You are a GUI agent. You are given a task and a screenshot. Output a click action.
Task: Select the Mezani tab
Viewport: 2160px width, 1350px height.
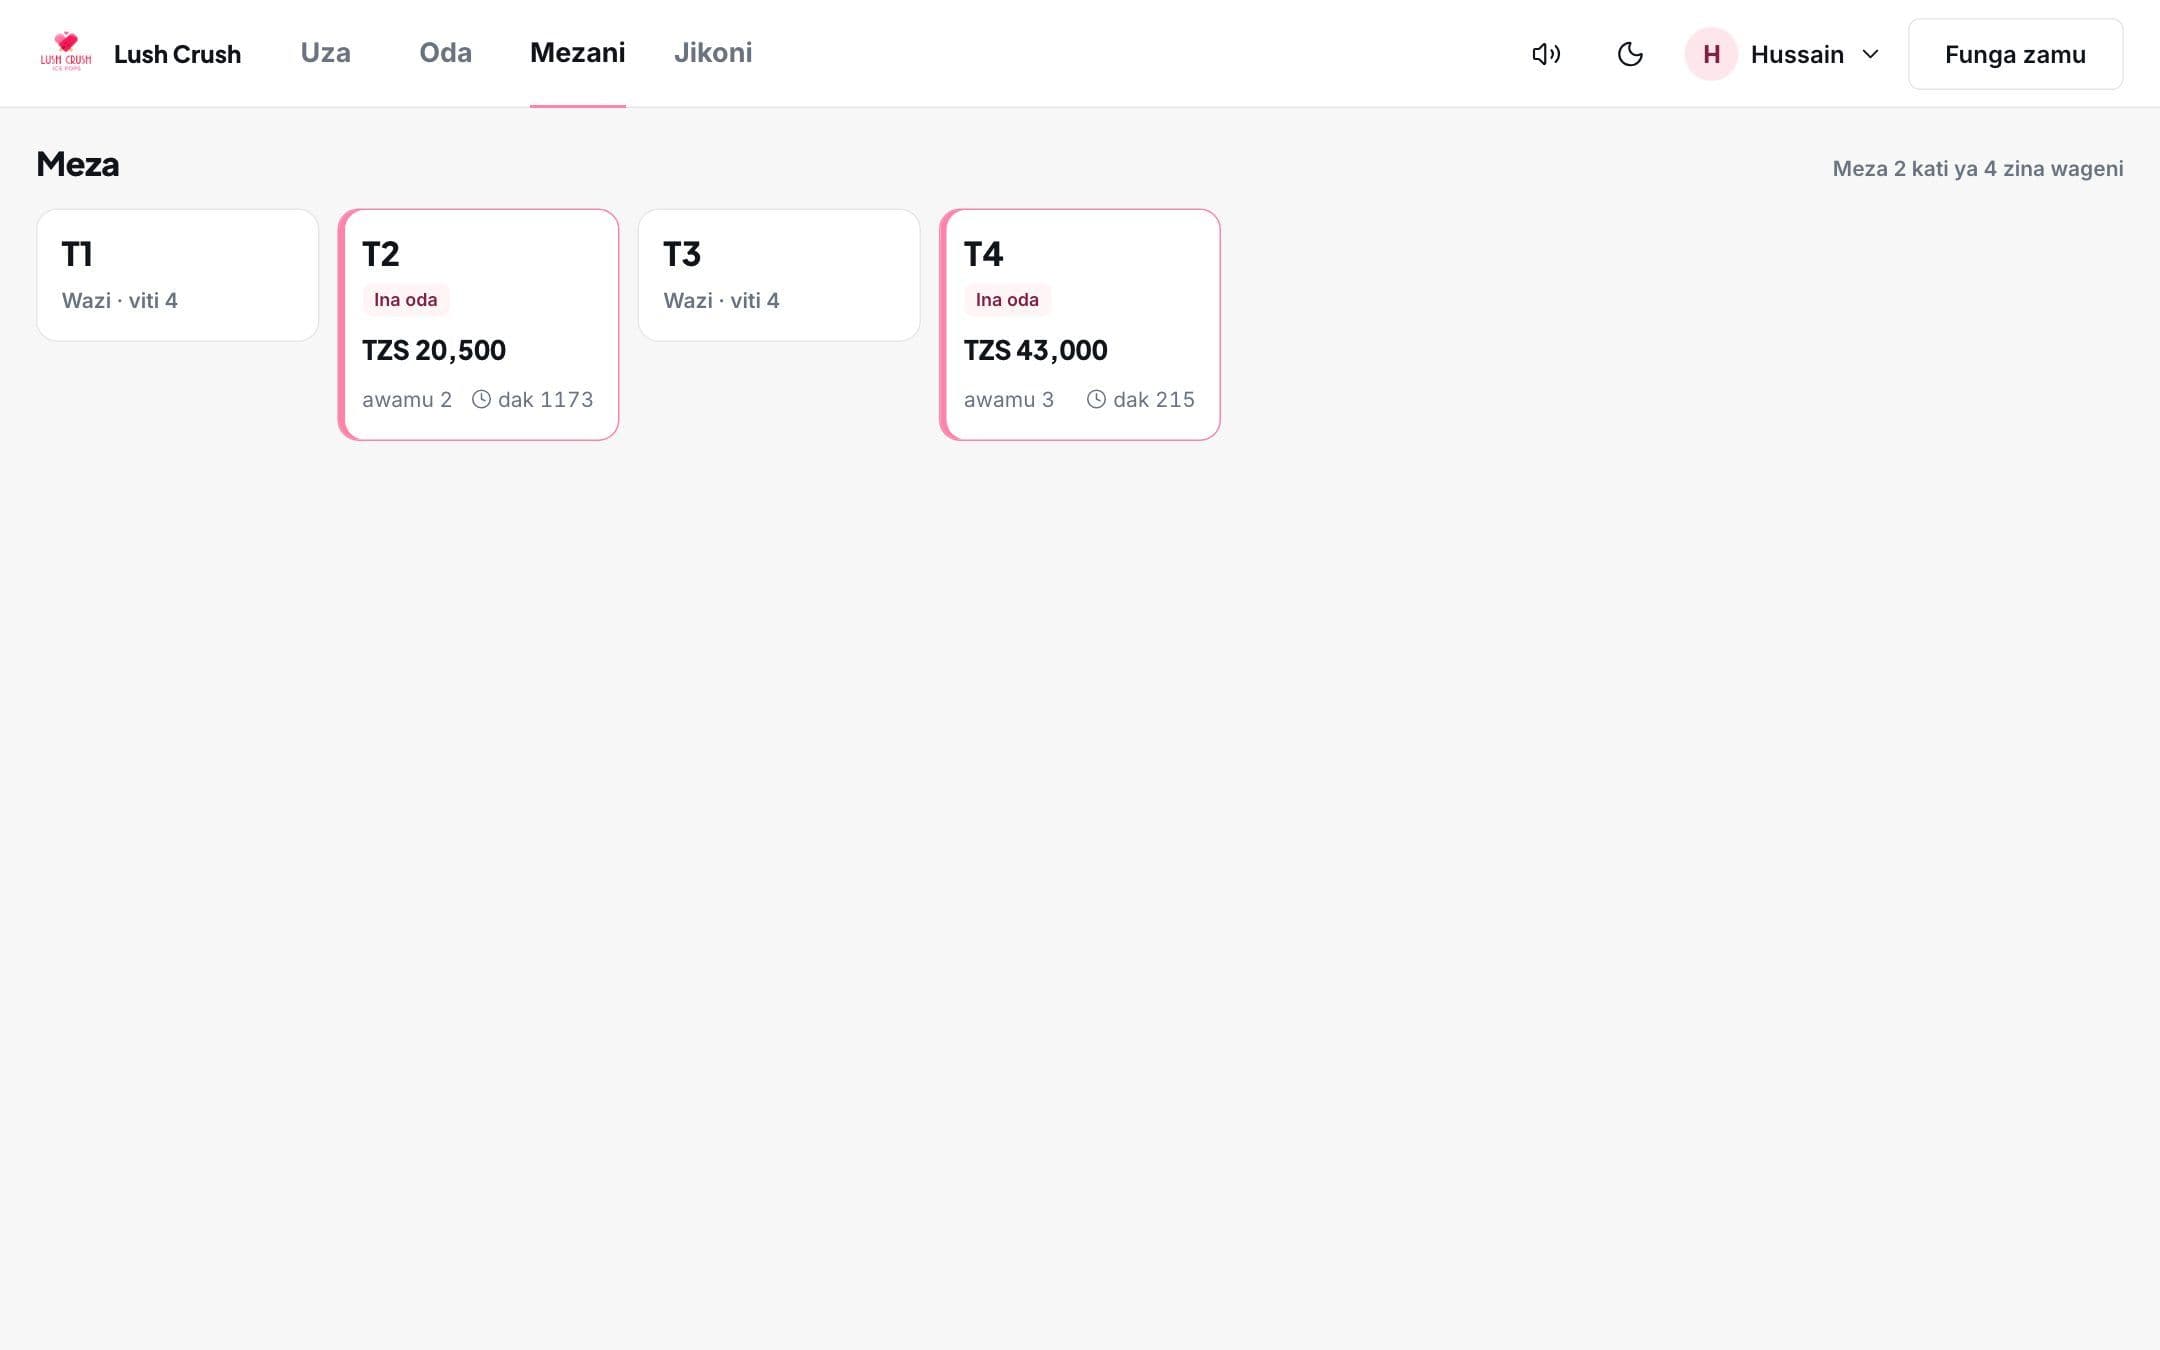pyautogui.click(x=578, y=53)
